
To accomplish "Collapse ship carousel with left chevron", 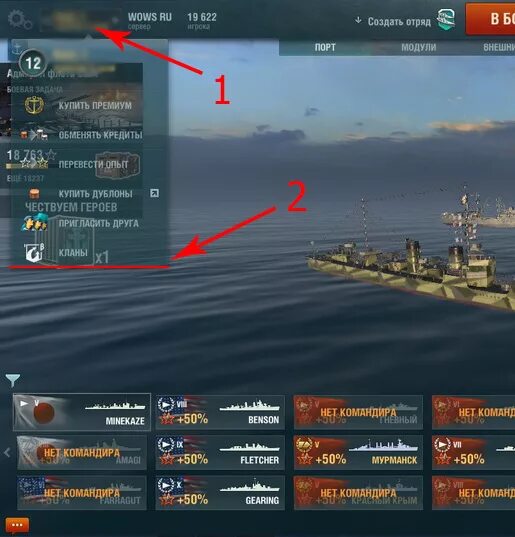I will (7, 452).
